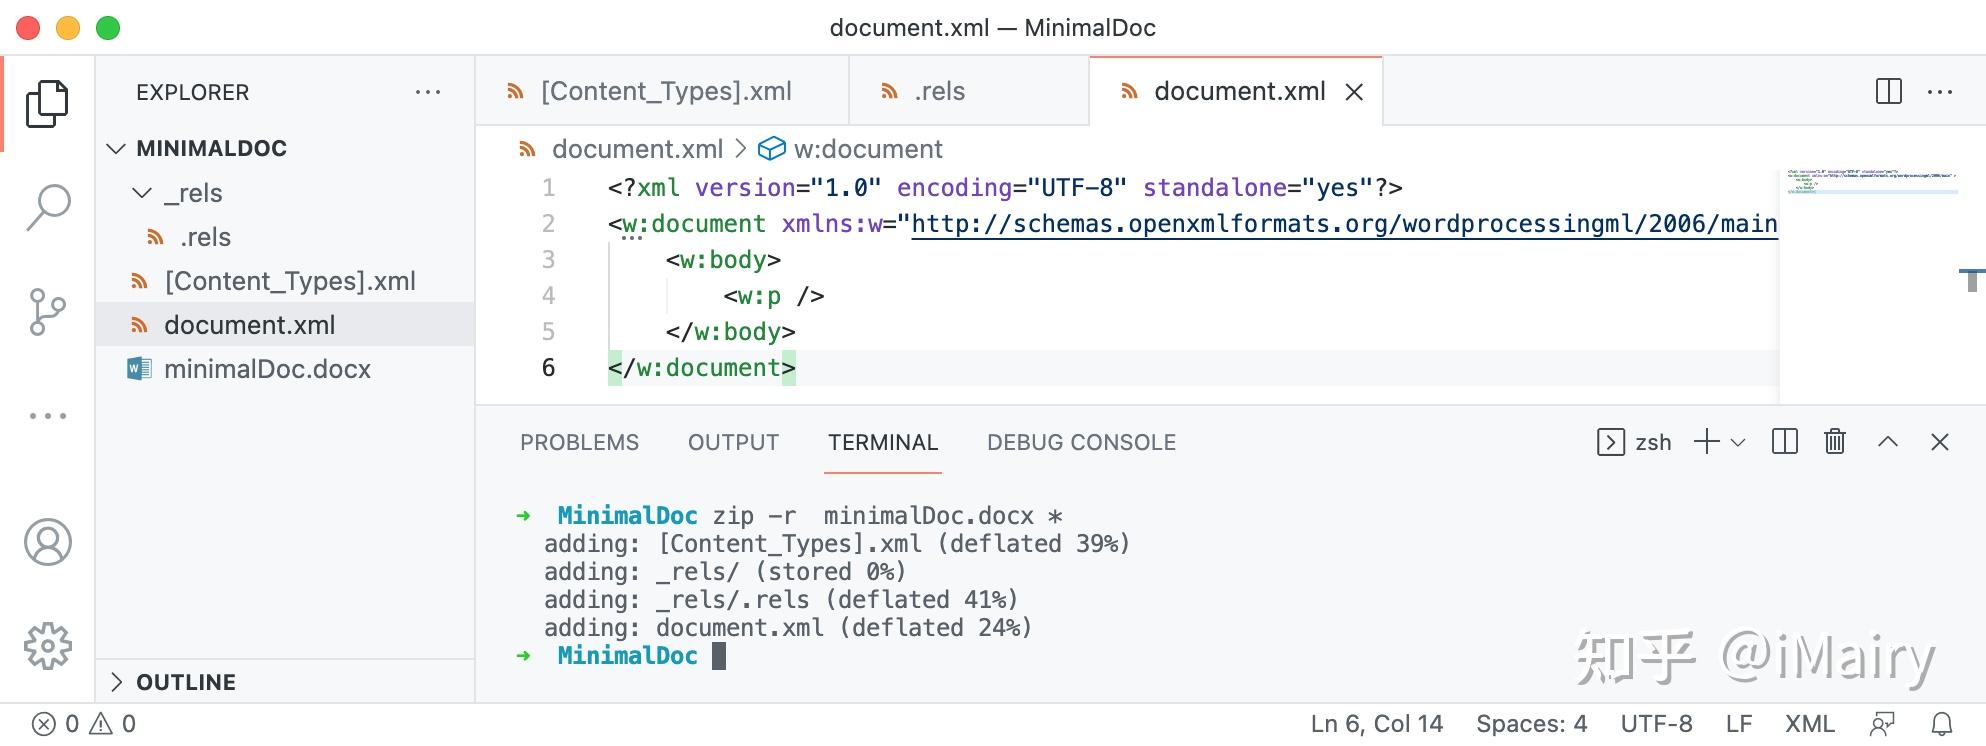Collapse the MINIMALDOC folder section
Screen dimensions: 1986x746
[x=117, y=149]
